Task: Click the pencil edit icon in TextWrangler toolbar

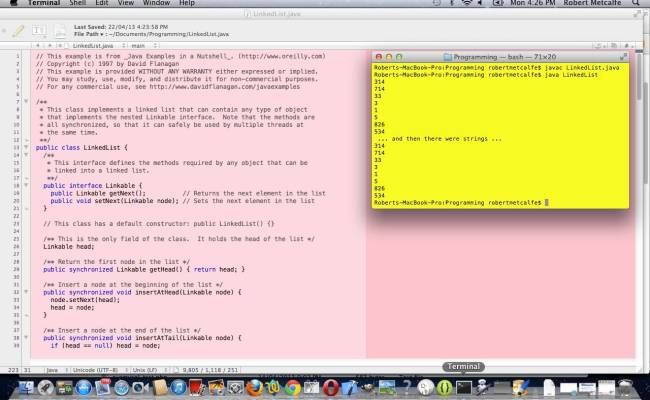Action: tap(18, 31)
